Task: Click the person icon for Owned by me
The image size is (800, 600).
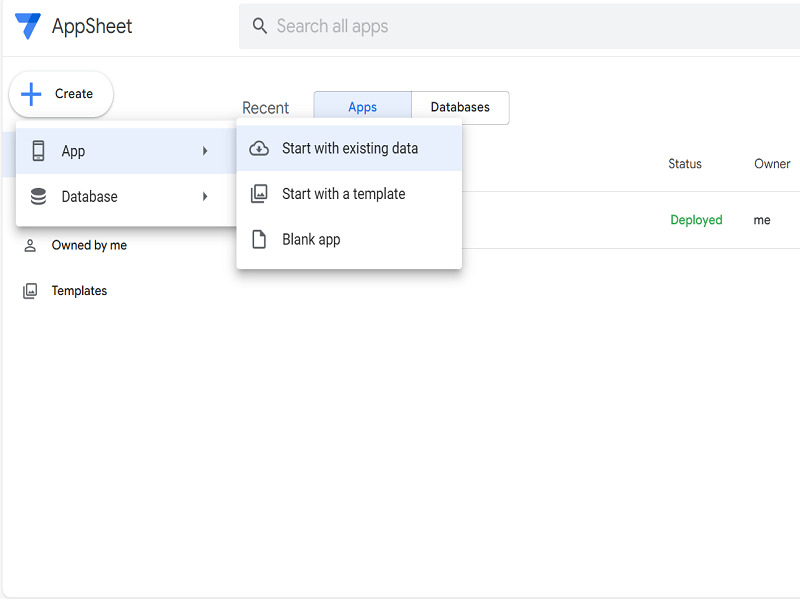Action: coord(30,245)
